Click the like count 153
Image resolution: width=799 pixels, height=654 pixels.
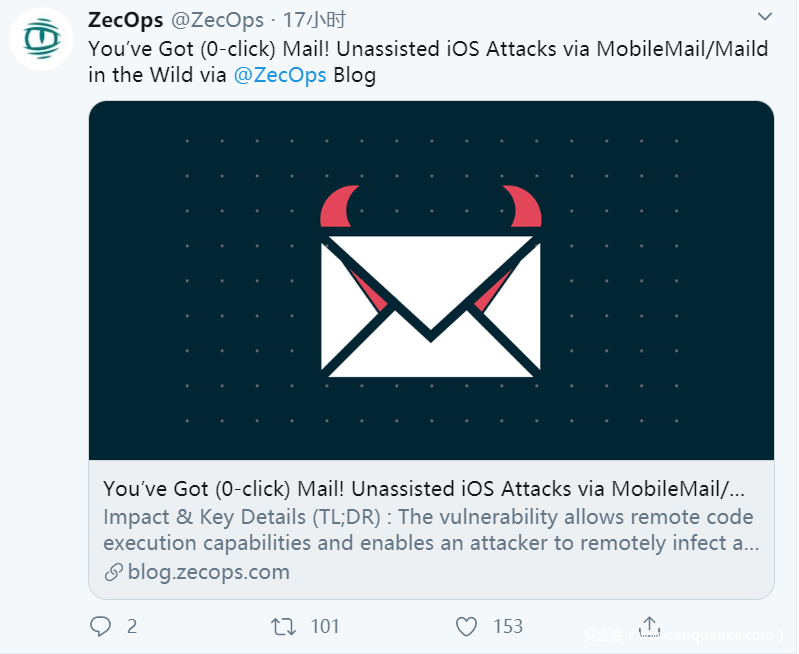[508, 627]
